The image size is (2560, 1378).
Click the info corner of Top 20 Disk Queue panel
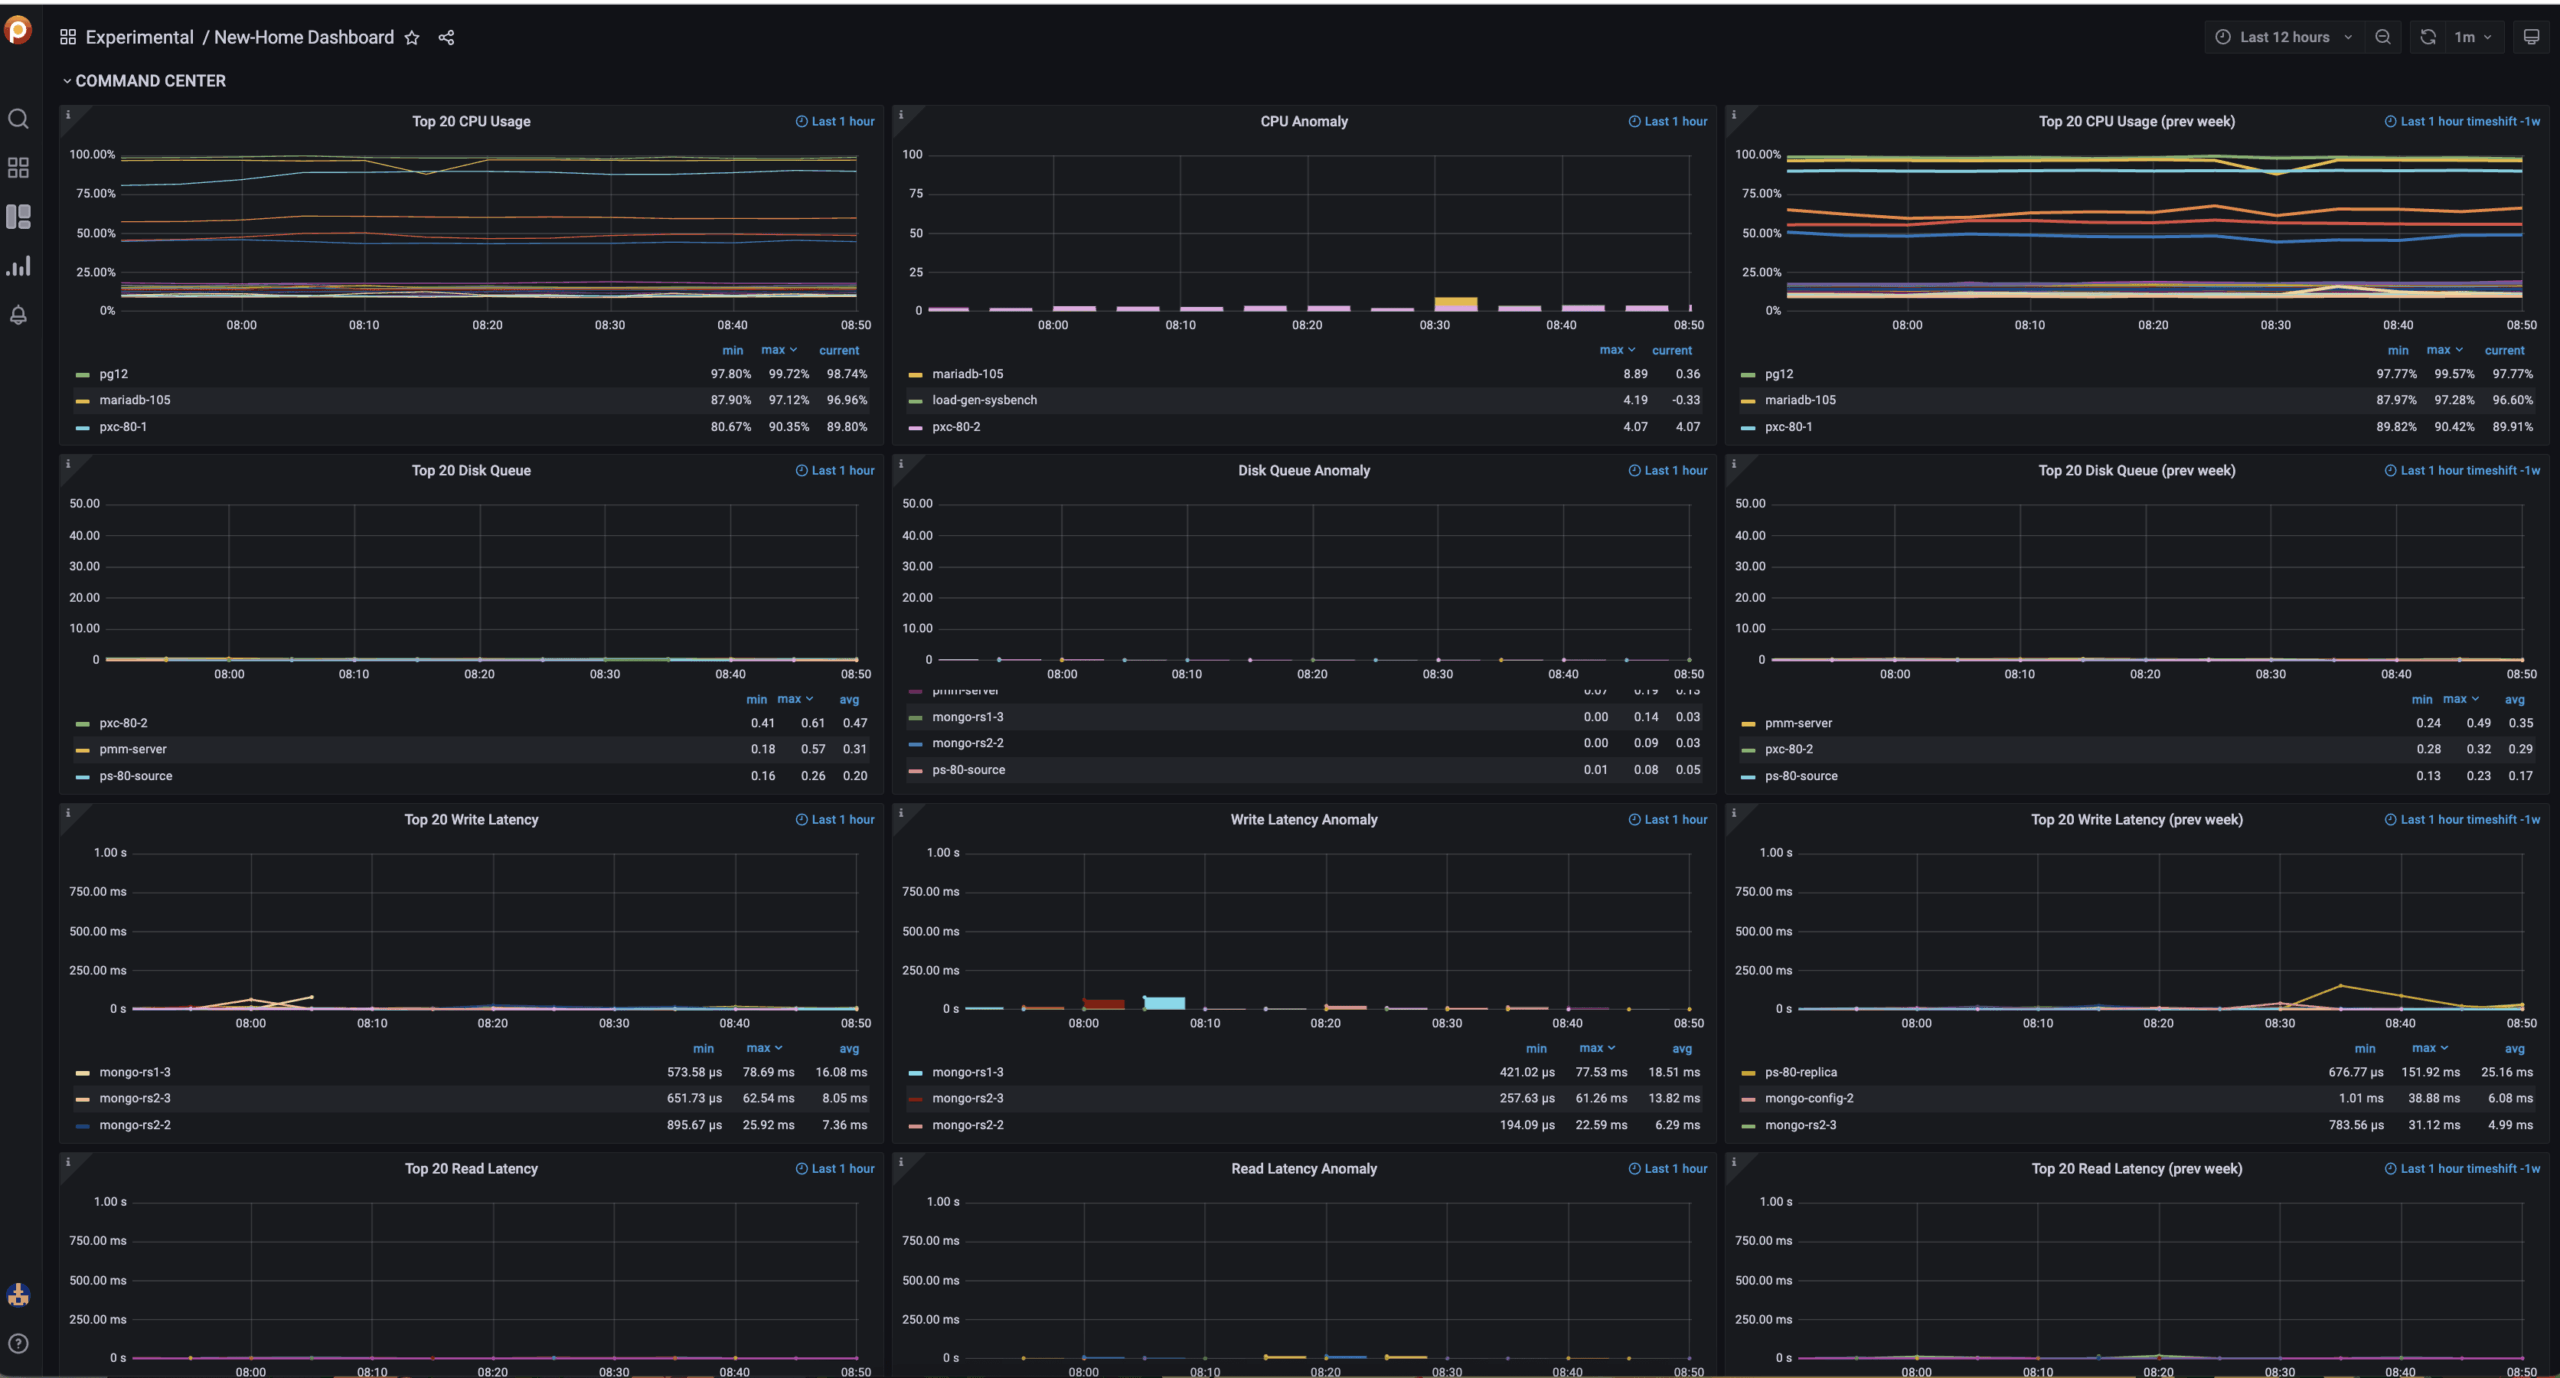[68, 463]
